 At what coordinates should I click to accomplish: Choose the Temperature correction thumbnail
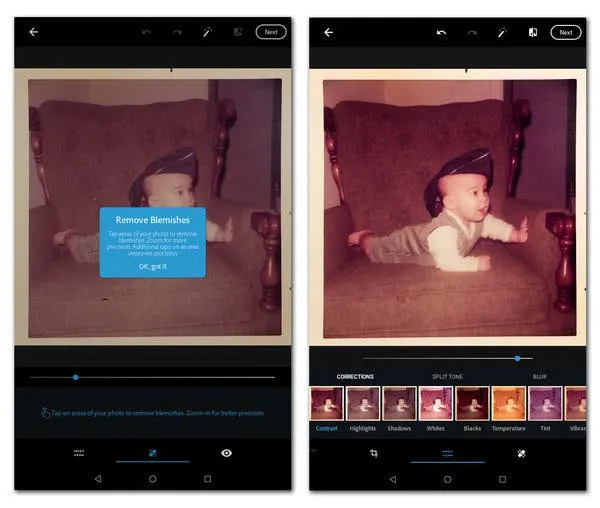point(508,404)
